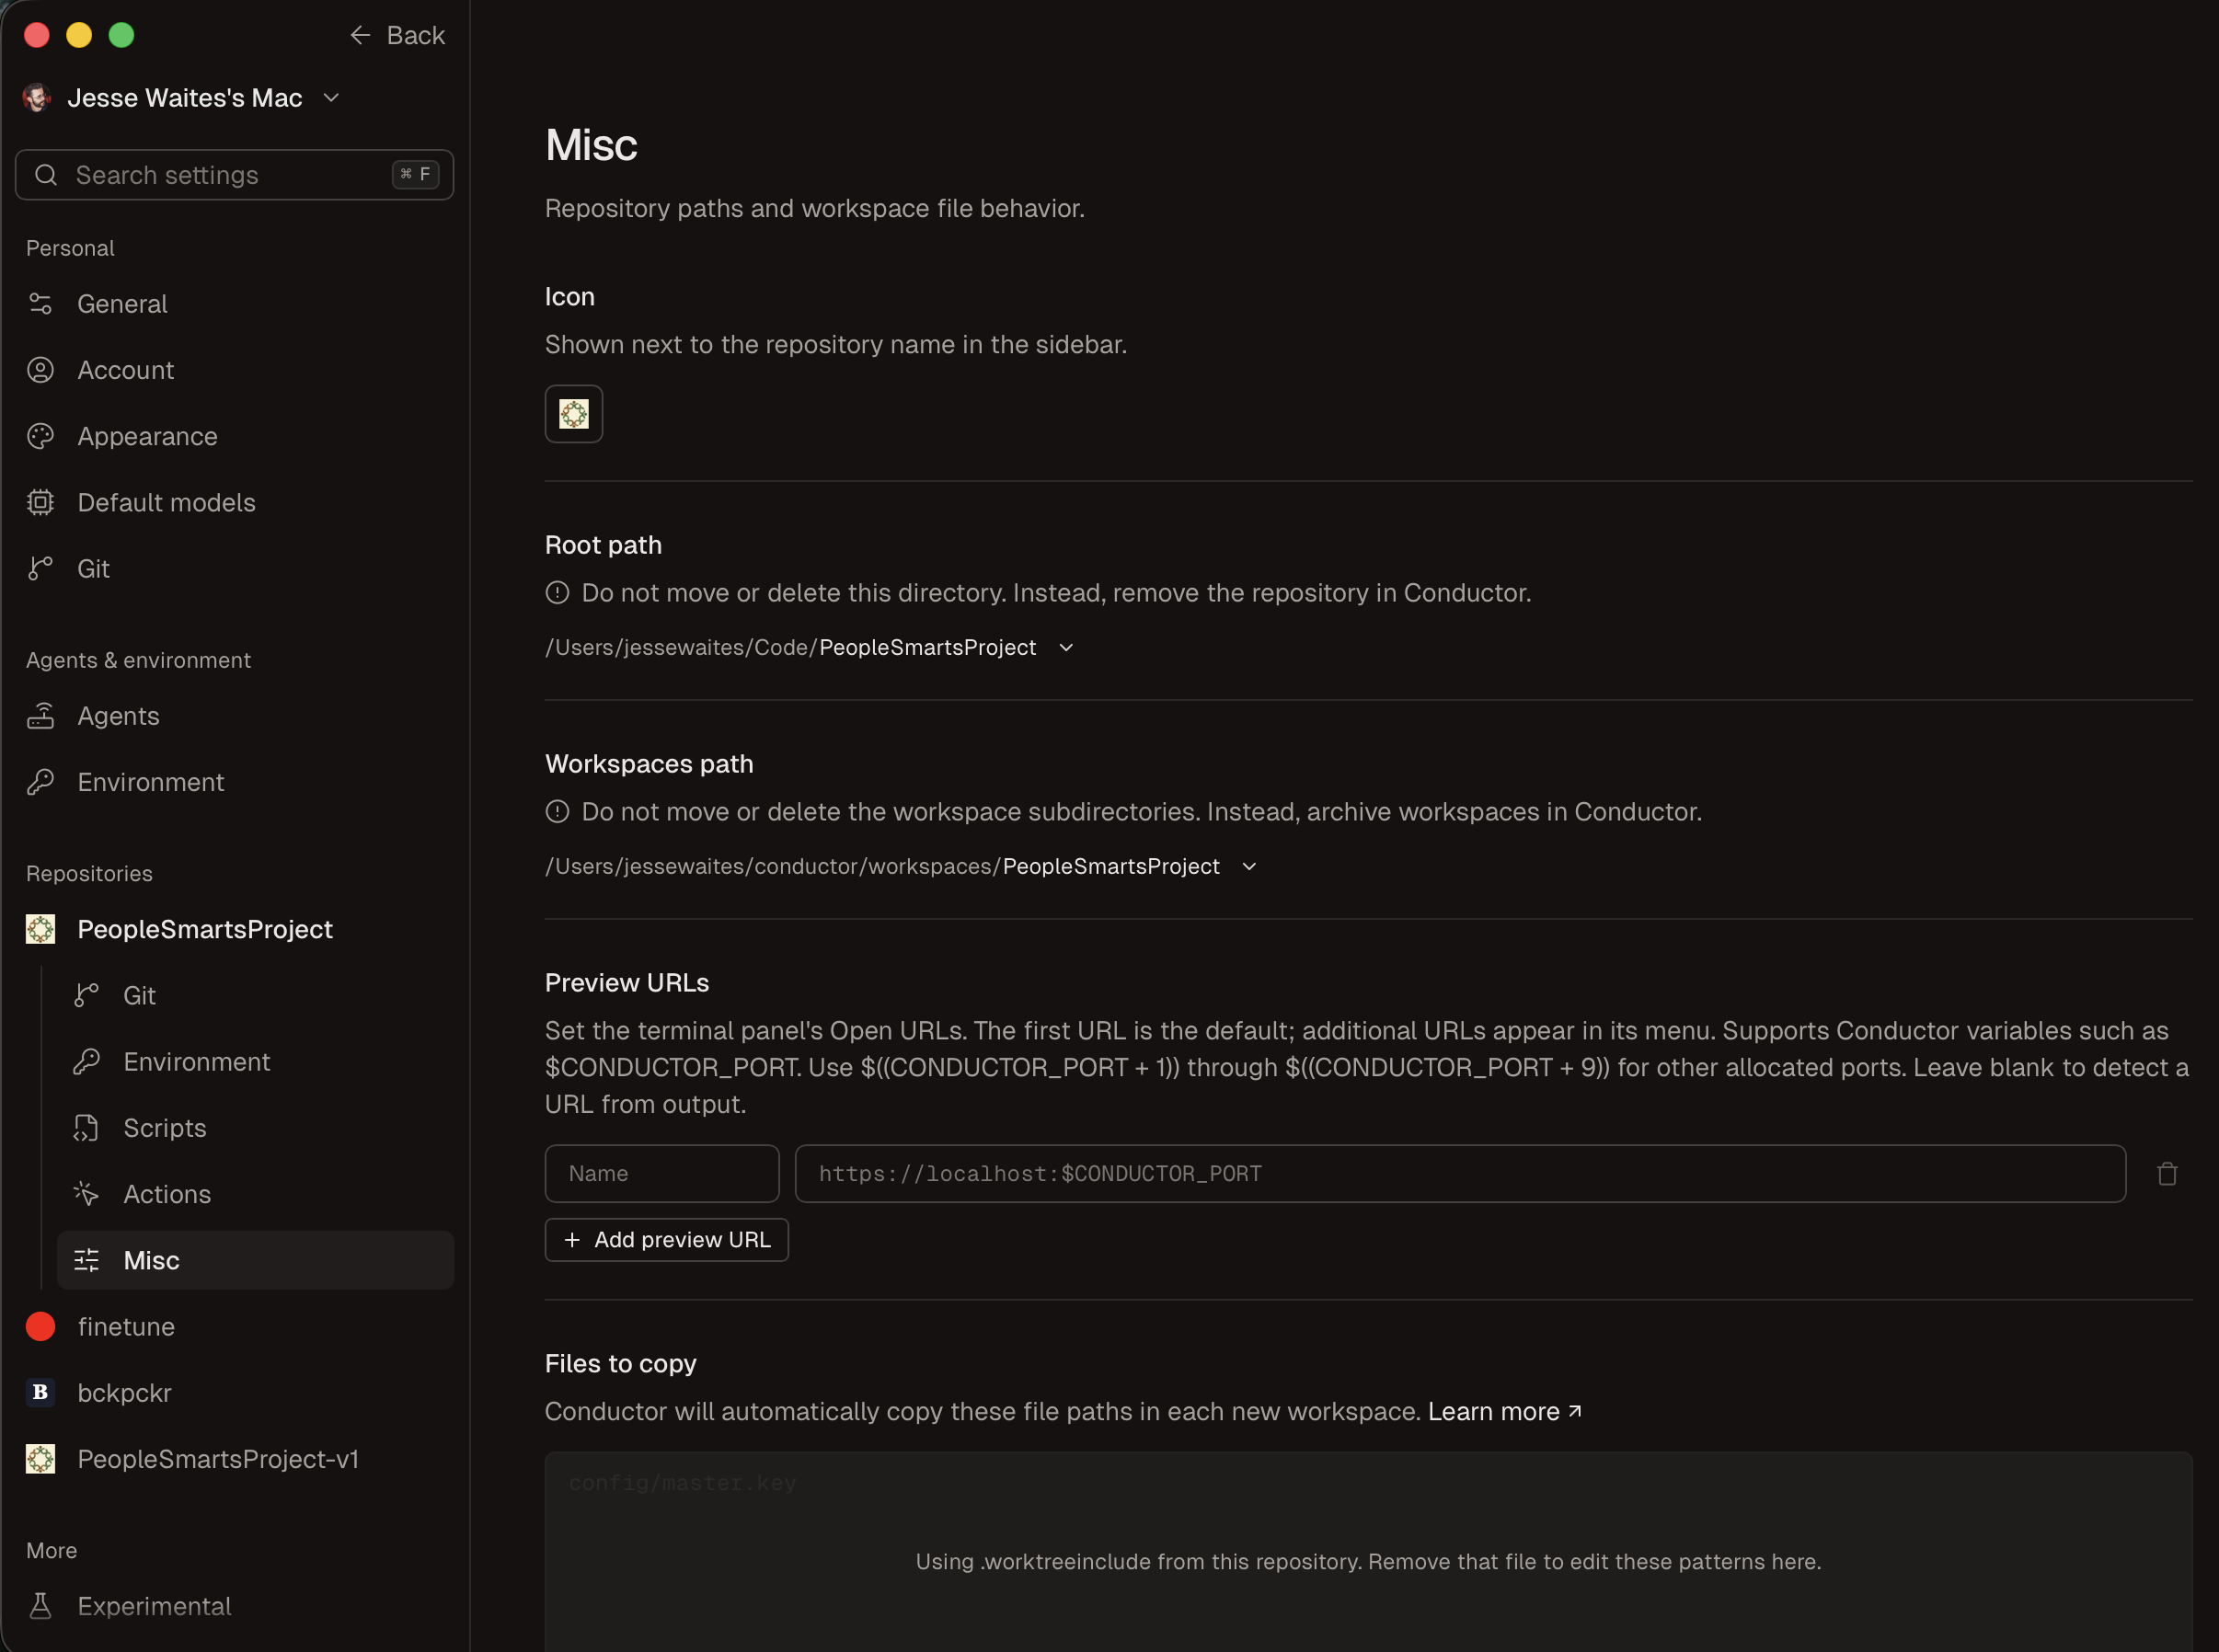Open the Git item under PeopleSmartsProject
Screen dimensions: 2219x1652
click(256, 995)
